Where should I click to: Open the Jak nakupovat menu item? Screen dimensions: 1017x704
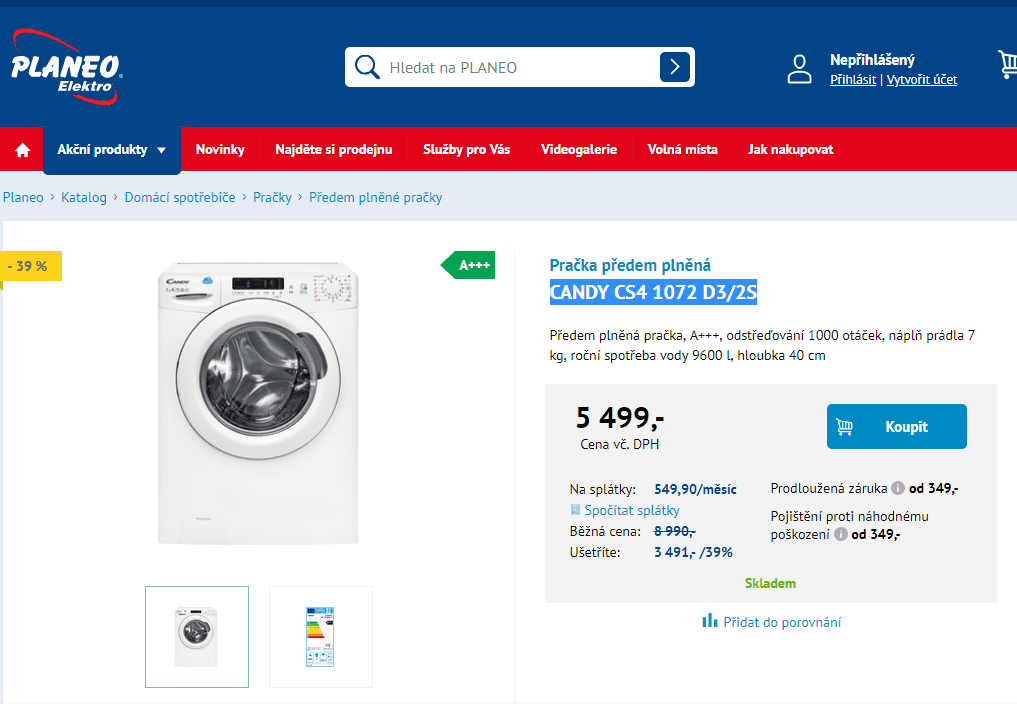[x=790, y=149]
